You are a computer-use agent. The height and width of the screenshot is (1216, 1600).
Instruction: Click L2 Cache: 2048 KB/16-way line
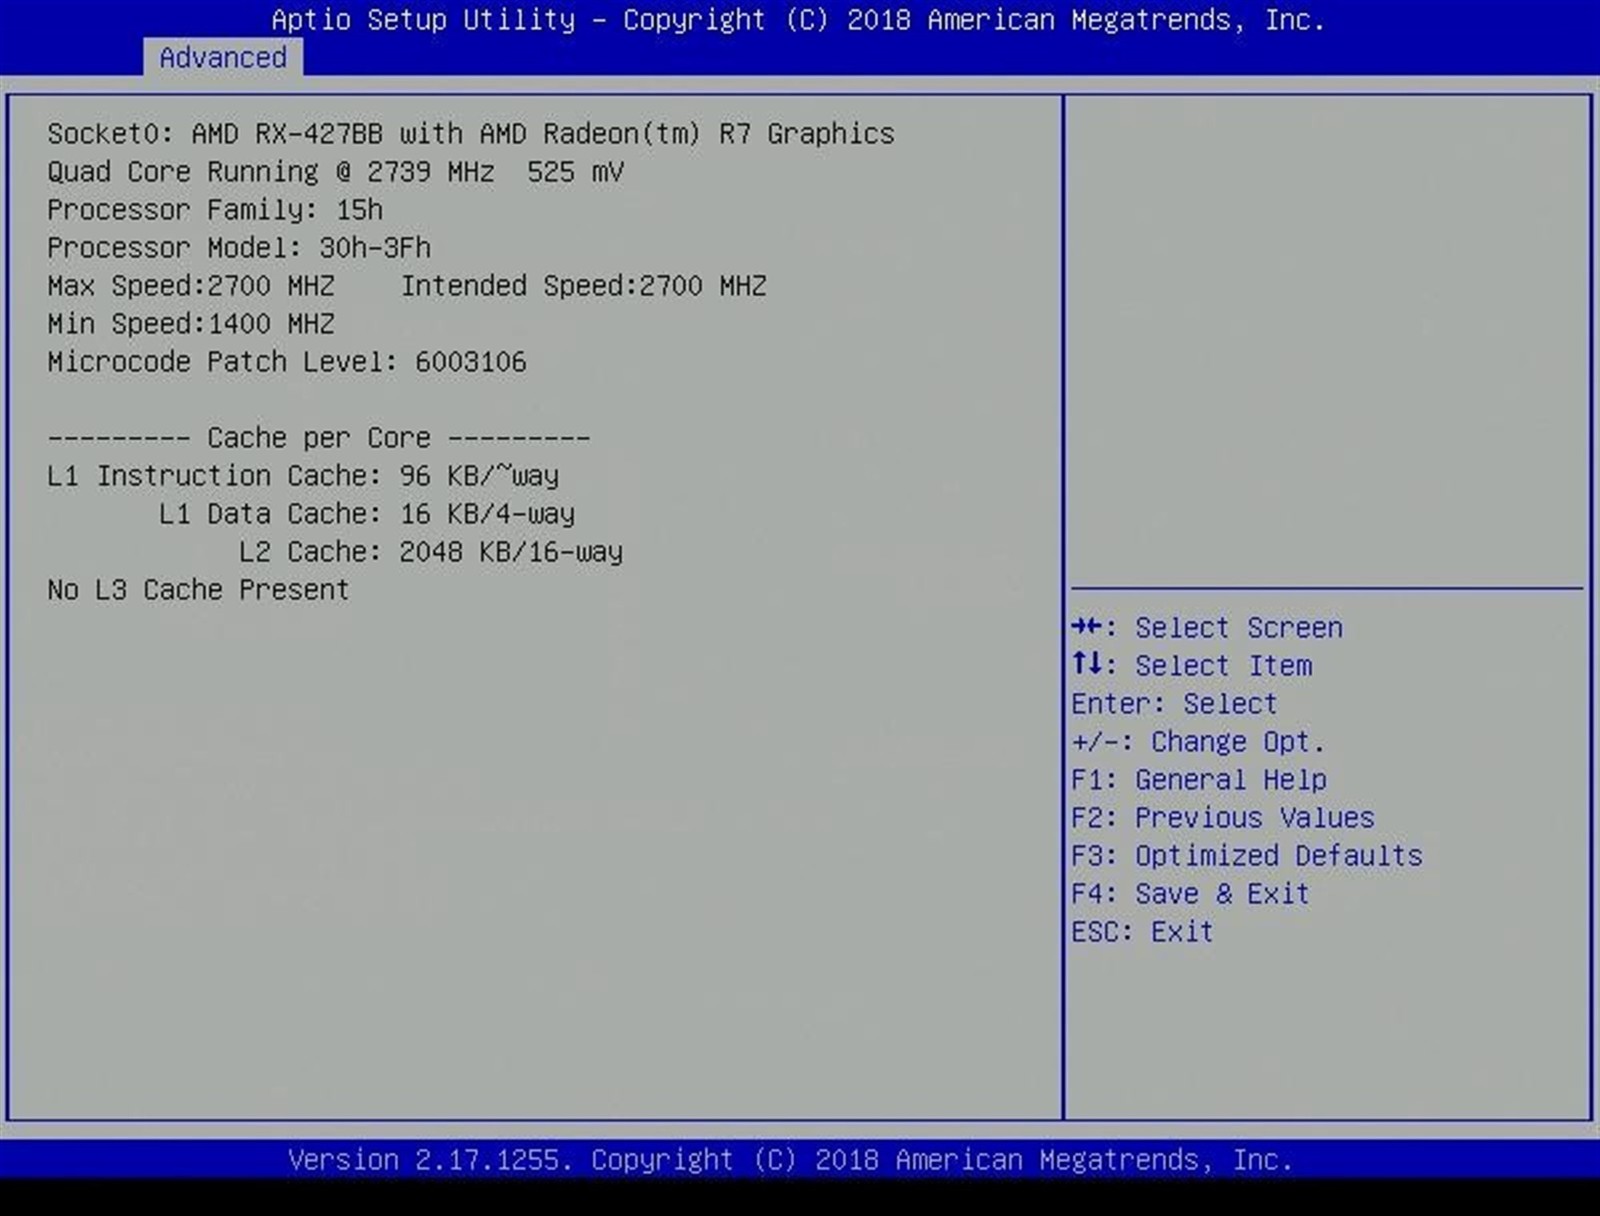(431, 551)
